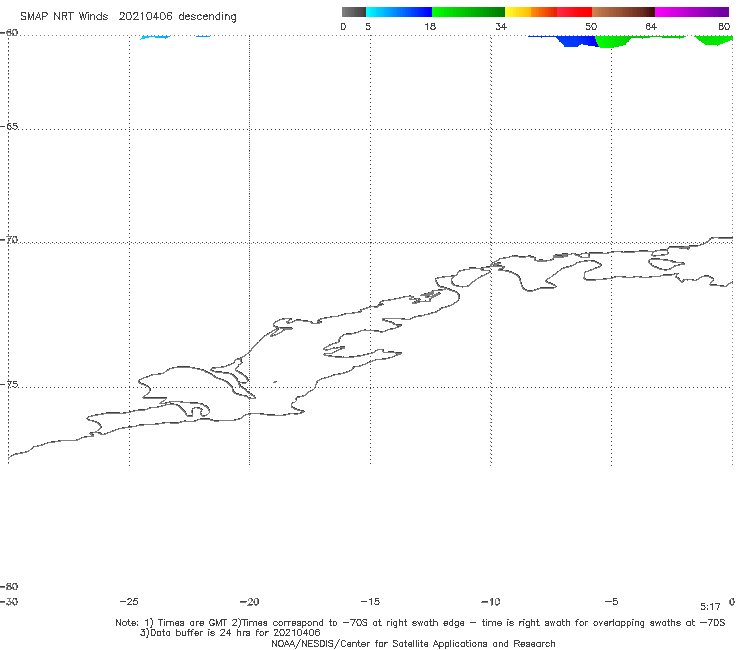740x650 pixels.
Task: Click the green wind patch at top-right corner
Action: (x=714, y=40)
